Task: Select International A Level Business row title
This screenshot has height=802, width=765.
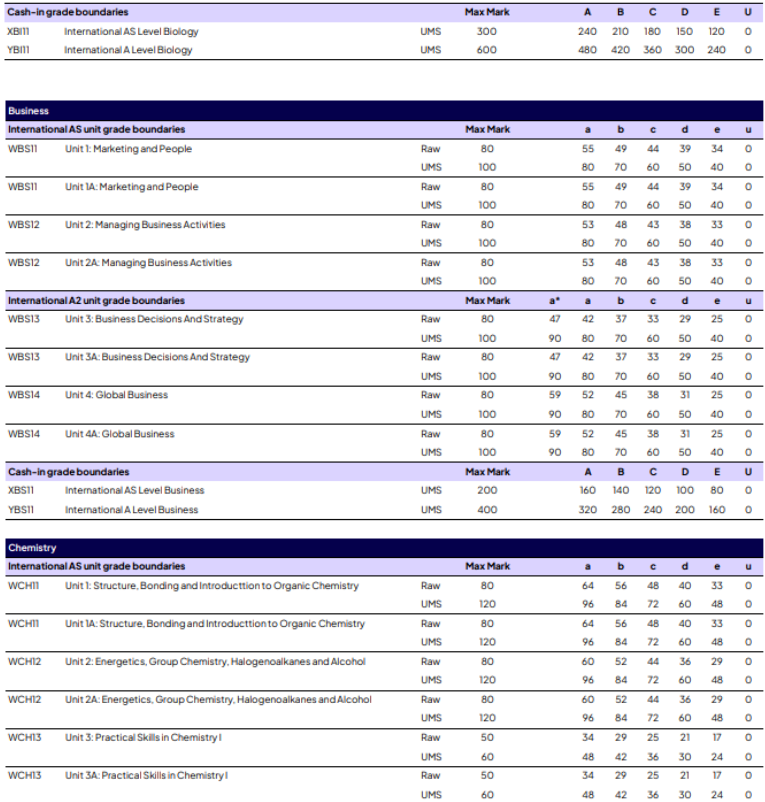Action: point(131,510)
